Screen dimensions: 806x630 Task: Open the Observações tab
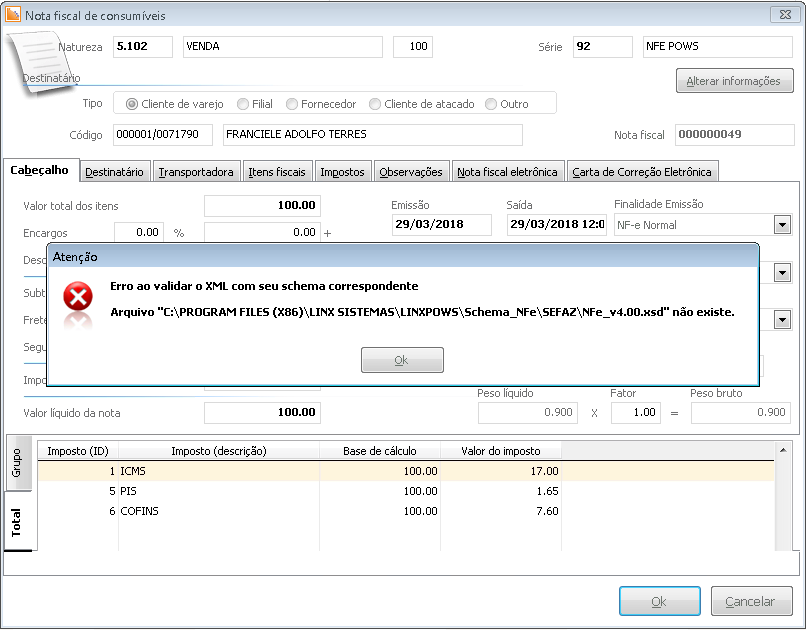tap(411, 172)
